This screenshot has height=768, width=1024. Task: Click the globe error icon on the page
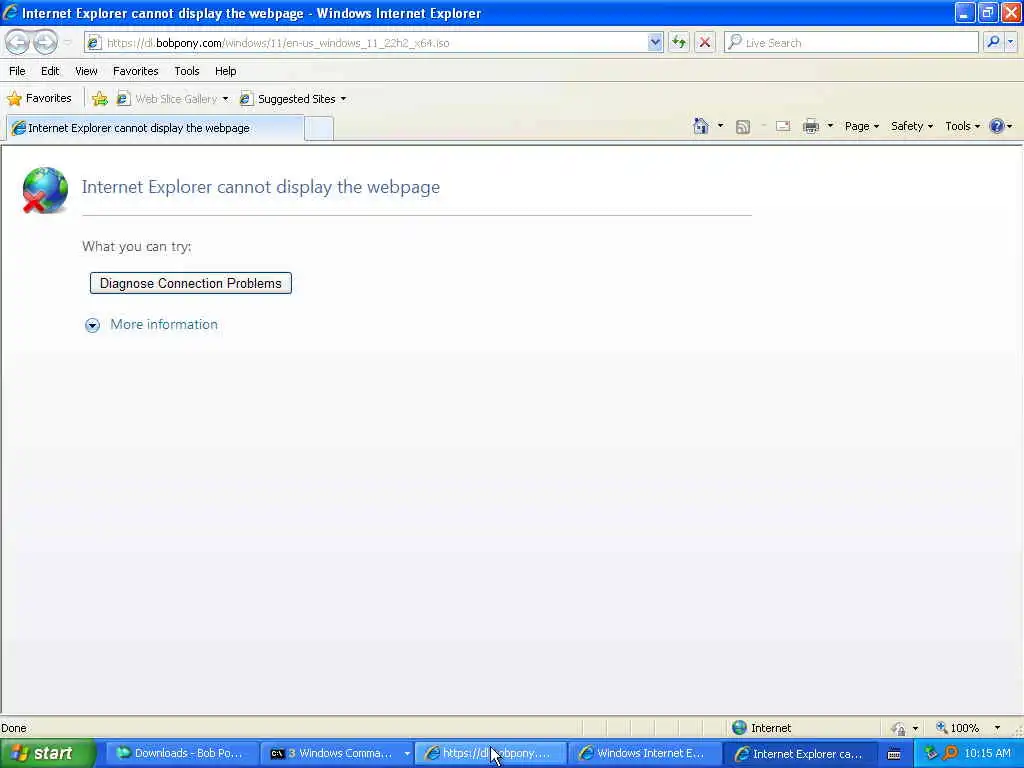(44, 190)
